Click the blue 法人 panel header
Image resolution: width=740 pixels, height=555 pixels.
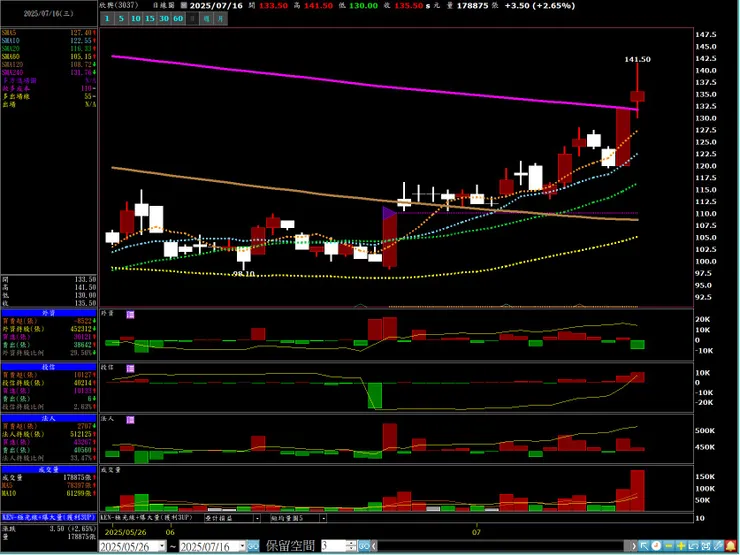49,418
